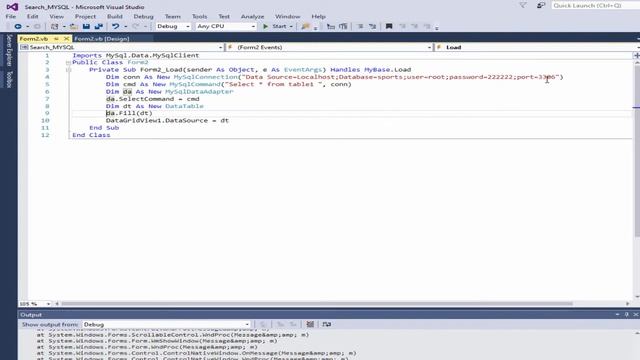The height and width of the screenshot is (360, 640).
Task: Open the Analyze menu
Action: pos(252,16)
